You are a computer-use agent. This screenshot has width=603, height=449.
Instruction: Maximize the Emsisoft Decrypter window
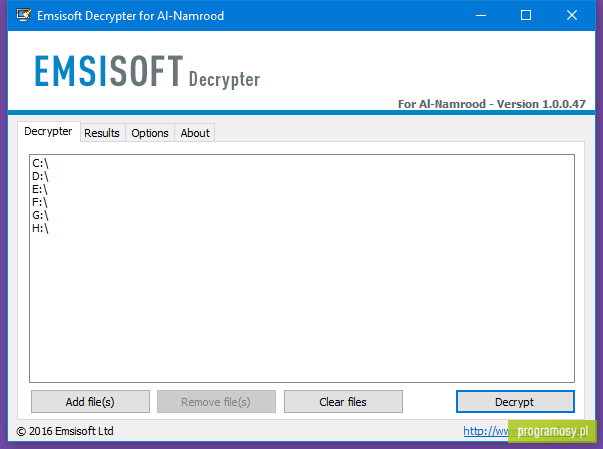[x=526, y=15]
